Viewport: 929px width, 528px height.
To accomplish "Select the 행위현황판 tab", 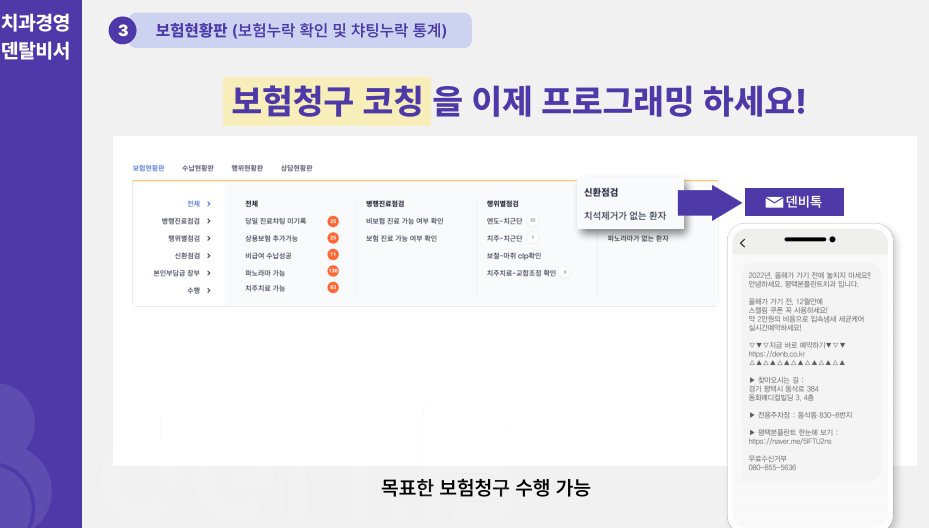I will pyautogui.click(x=247, y=168).
